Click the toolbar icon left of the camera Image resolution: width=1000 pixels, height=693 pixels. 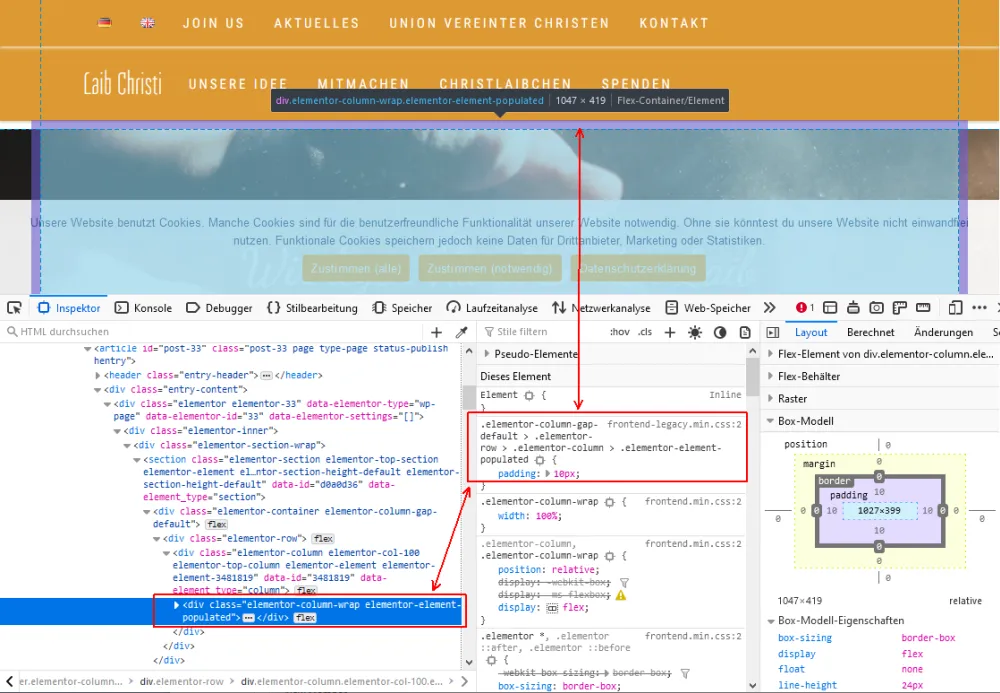853,308
